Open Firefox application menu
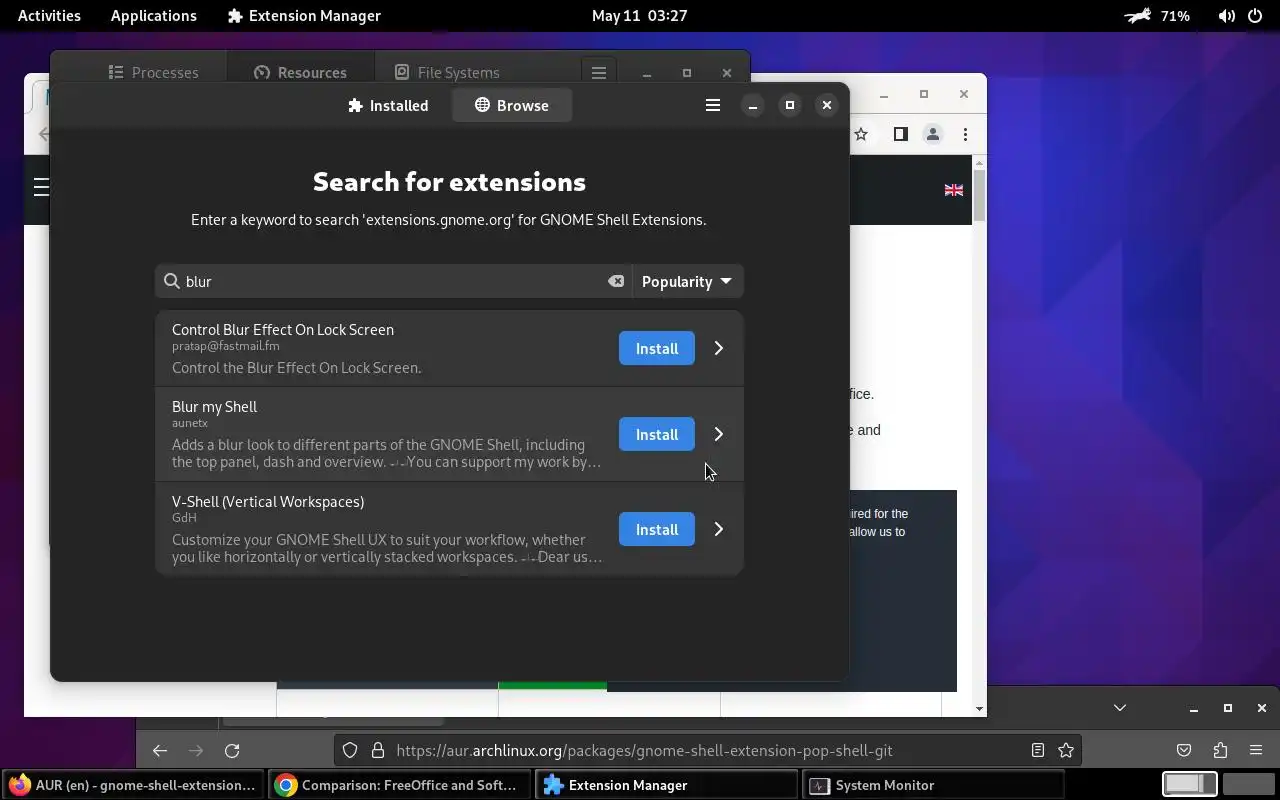Screen dimensions: 1280x800 click(1256, 750)
